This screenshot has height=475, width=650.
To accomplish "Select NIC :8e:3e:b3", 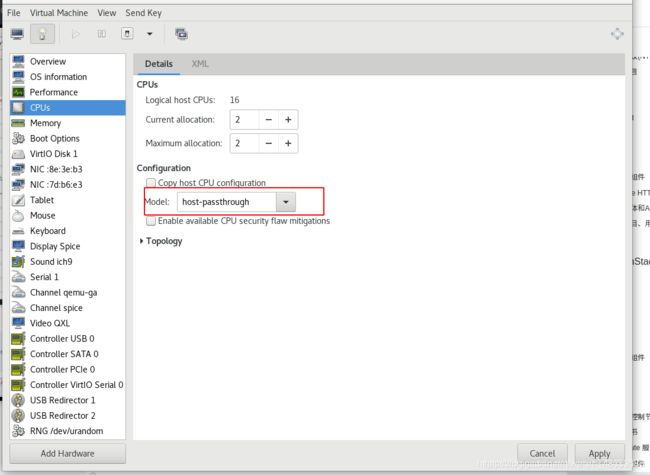I will tap(68, 169).
